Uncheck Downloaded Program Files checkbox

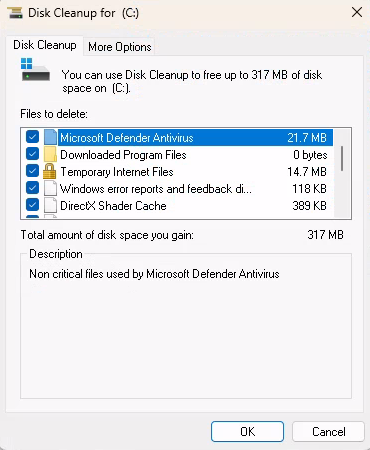coord(32,154)
